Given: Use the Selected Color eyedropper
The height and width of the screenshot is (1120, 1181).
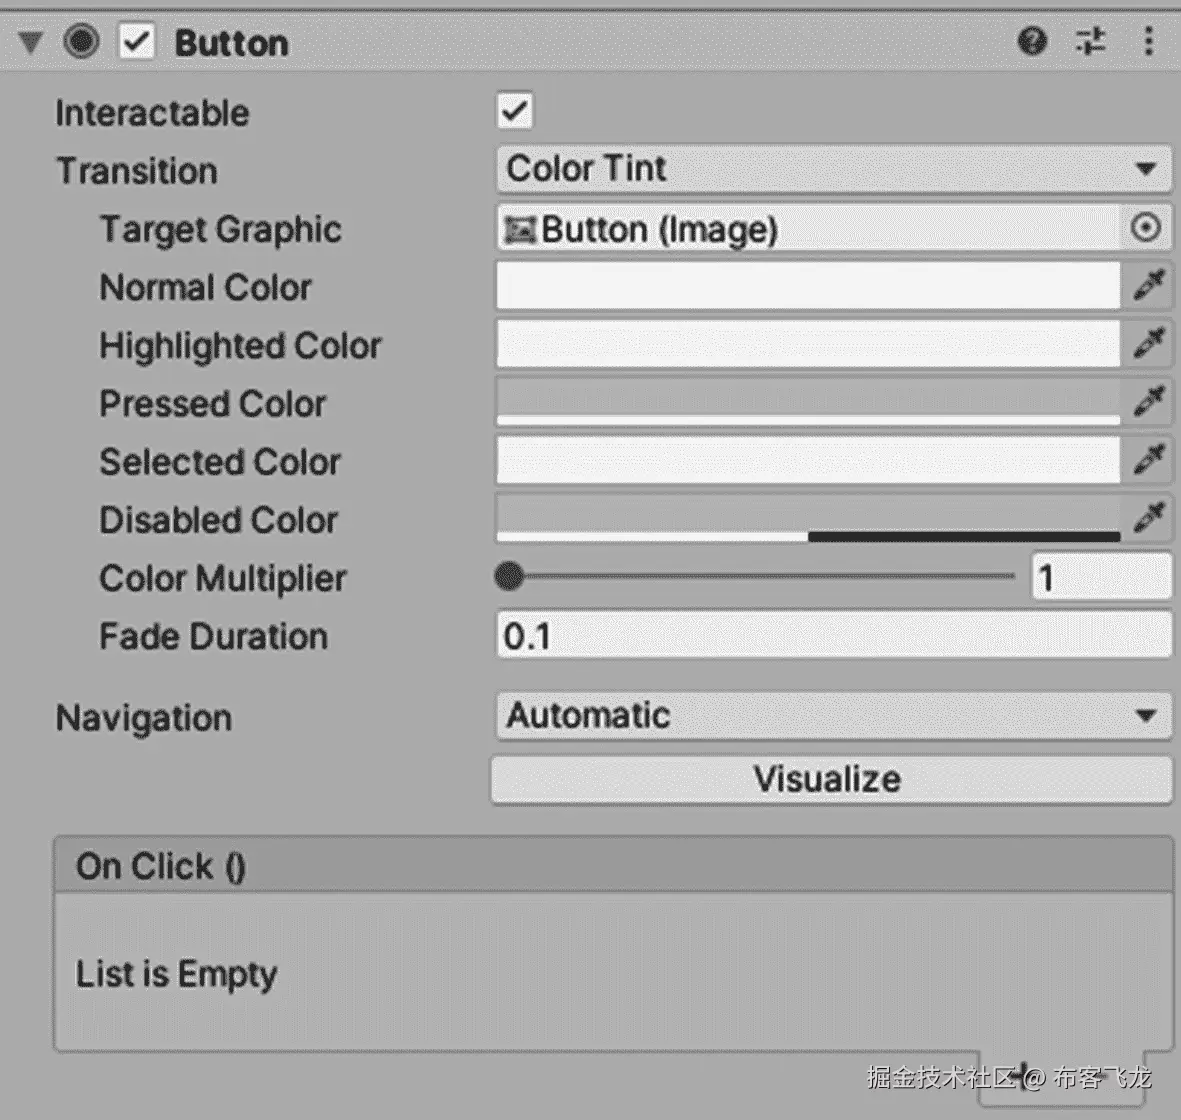Looking at the screenshot, I should pos(1149,459).
